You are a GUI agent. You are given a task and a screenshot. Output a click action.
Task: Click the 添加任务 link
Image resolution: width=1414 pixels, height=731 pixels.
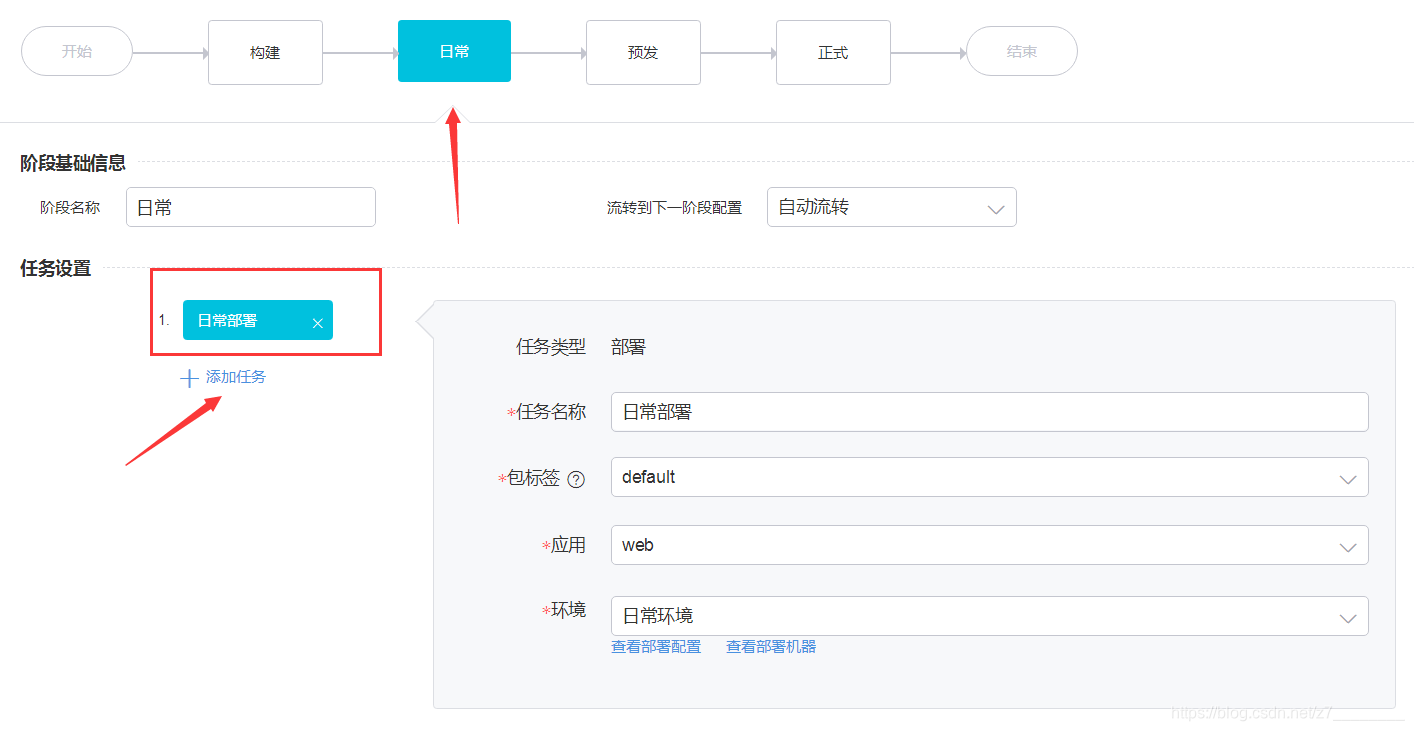click(x=236, y=377)
